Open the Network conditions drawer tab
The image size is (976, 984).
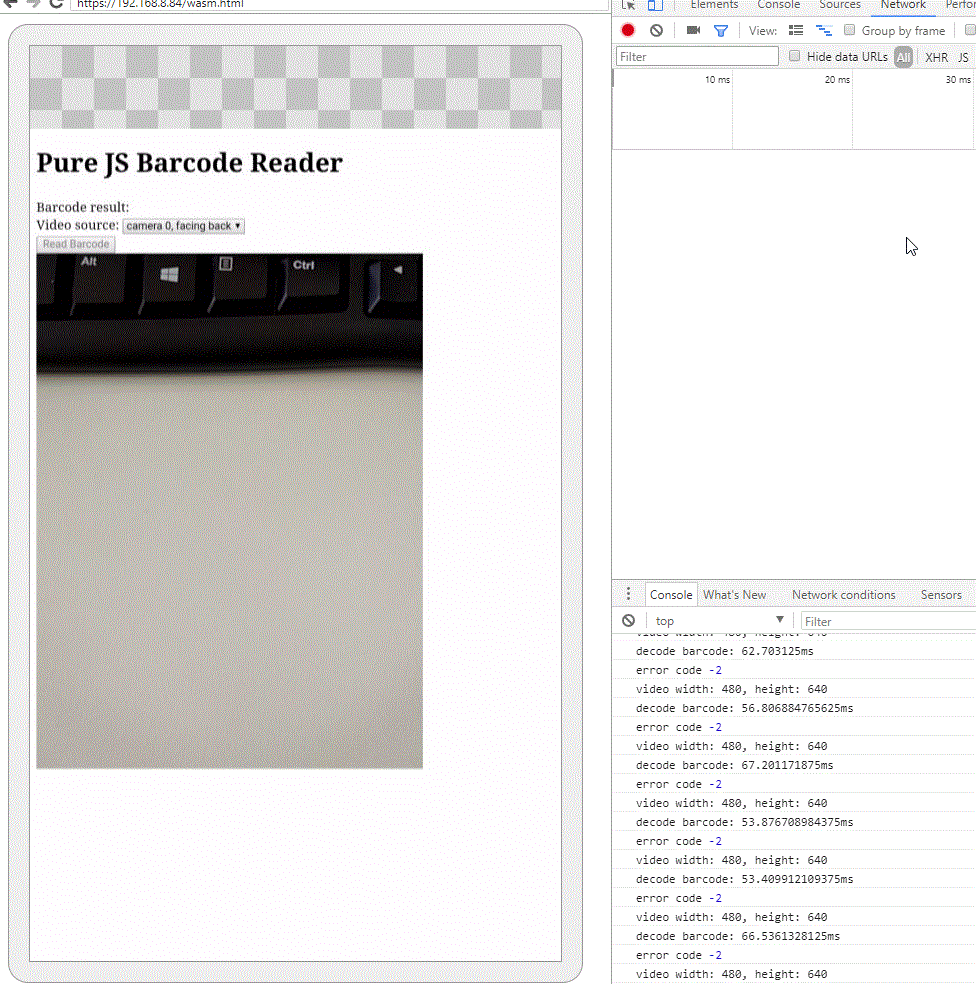tap(843, 595)
